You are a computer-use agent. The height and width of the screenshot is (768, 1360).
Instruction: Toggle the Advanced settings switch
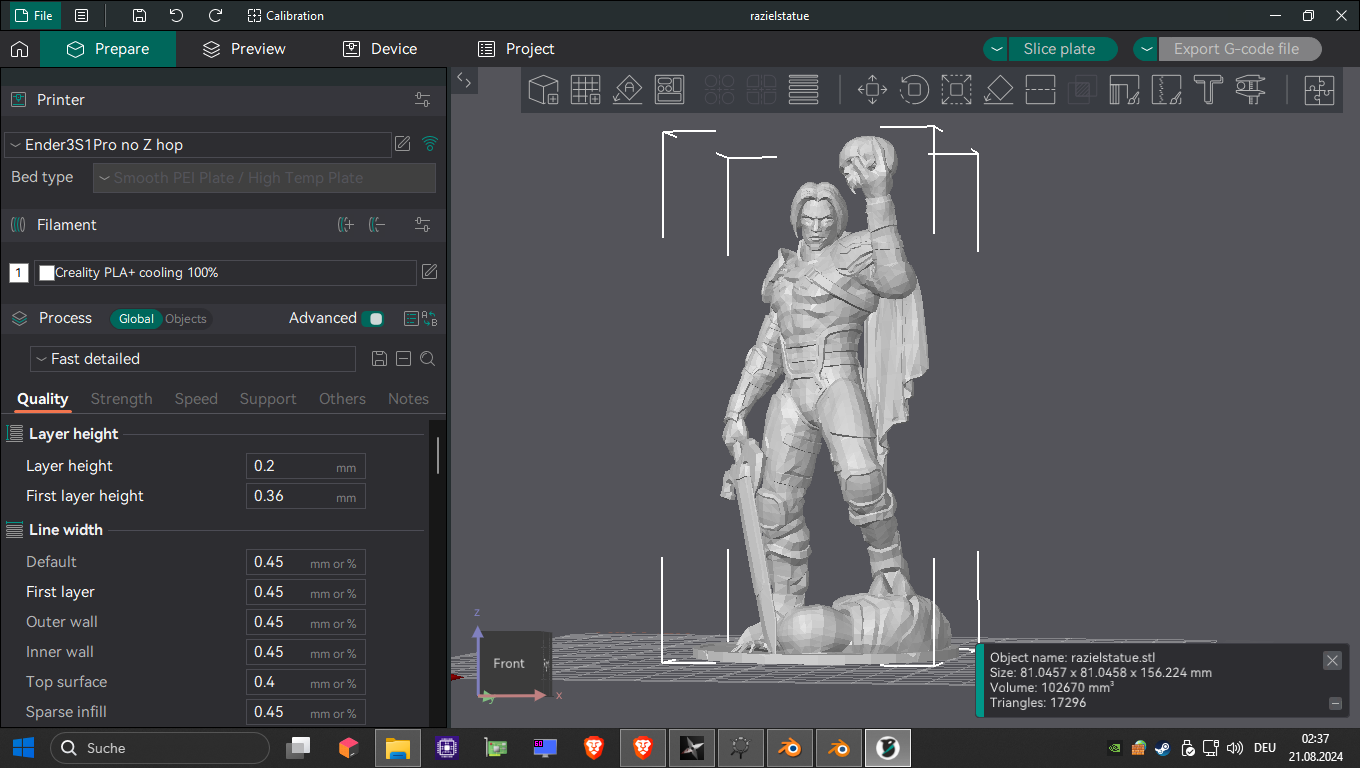[x=374, y=319]
